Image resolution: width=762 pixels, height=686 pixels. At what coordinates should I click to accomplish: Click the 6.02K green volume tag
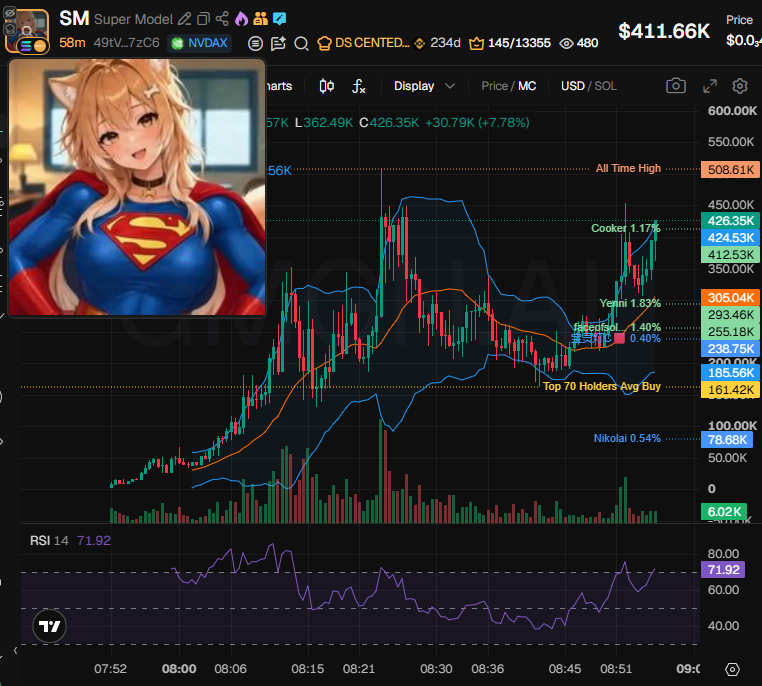tap(724, 512)
